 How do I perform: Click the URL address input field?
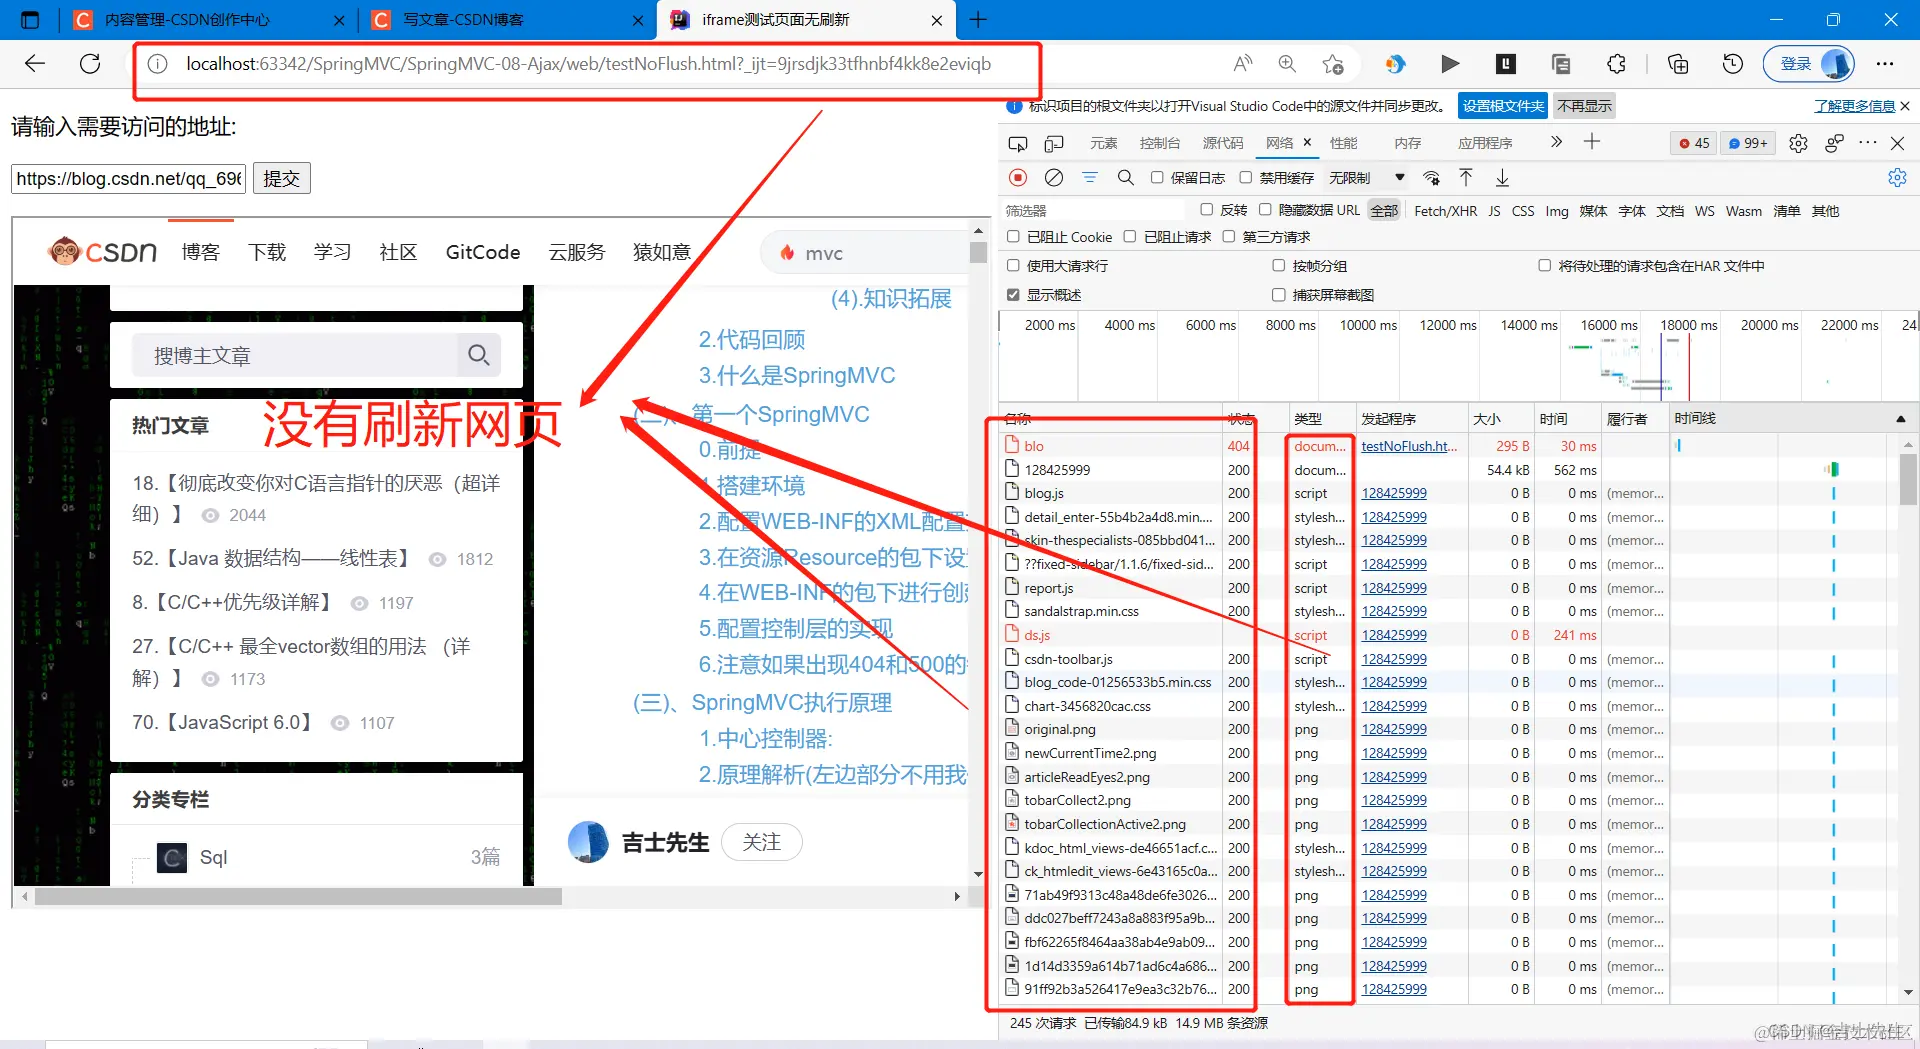(128, 178)
